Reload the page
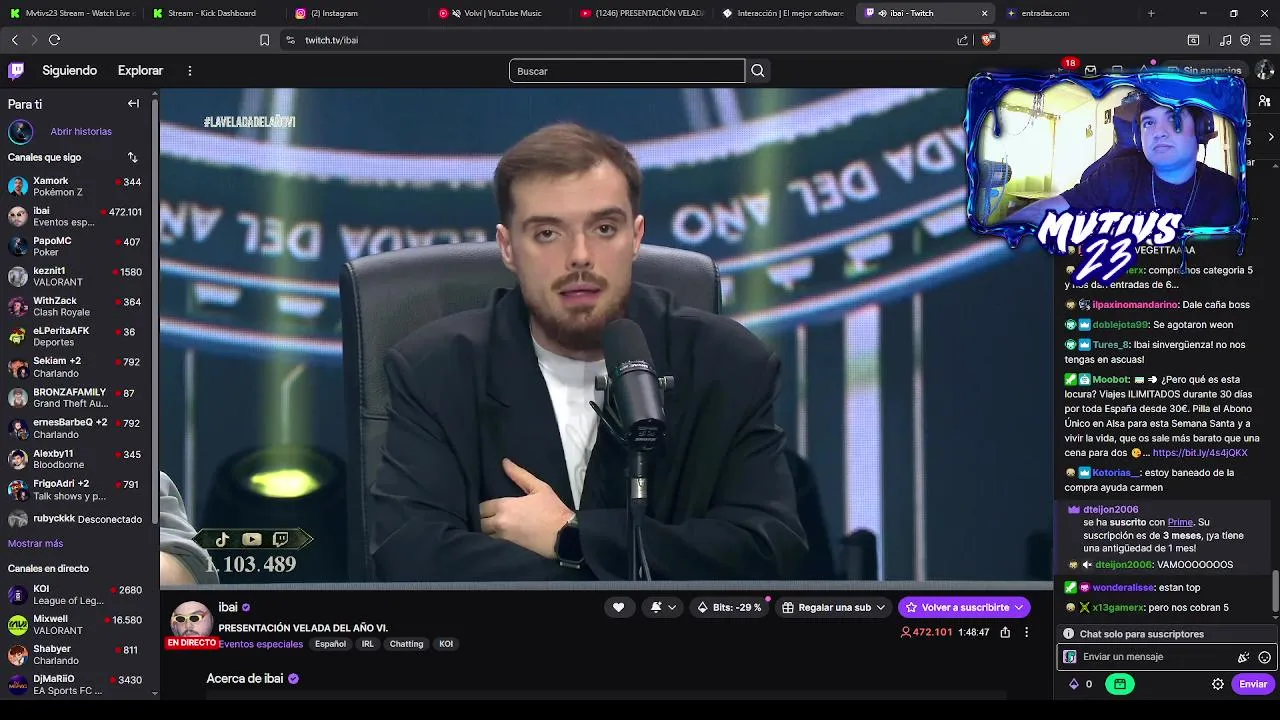Screen dimensions: 1280x720 coord(54,40)
